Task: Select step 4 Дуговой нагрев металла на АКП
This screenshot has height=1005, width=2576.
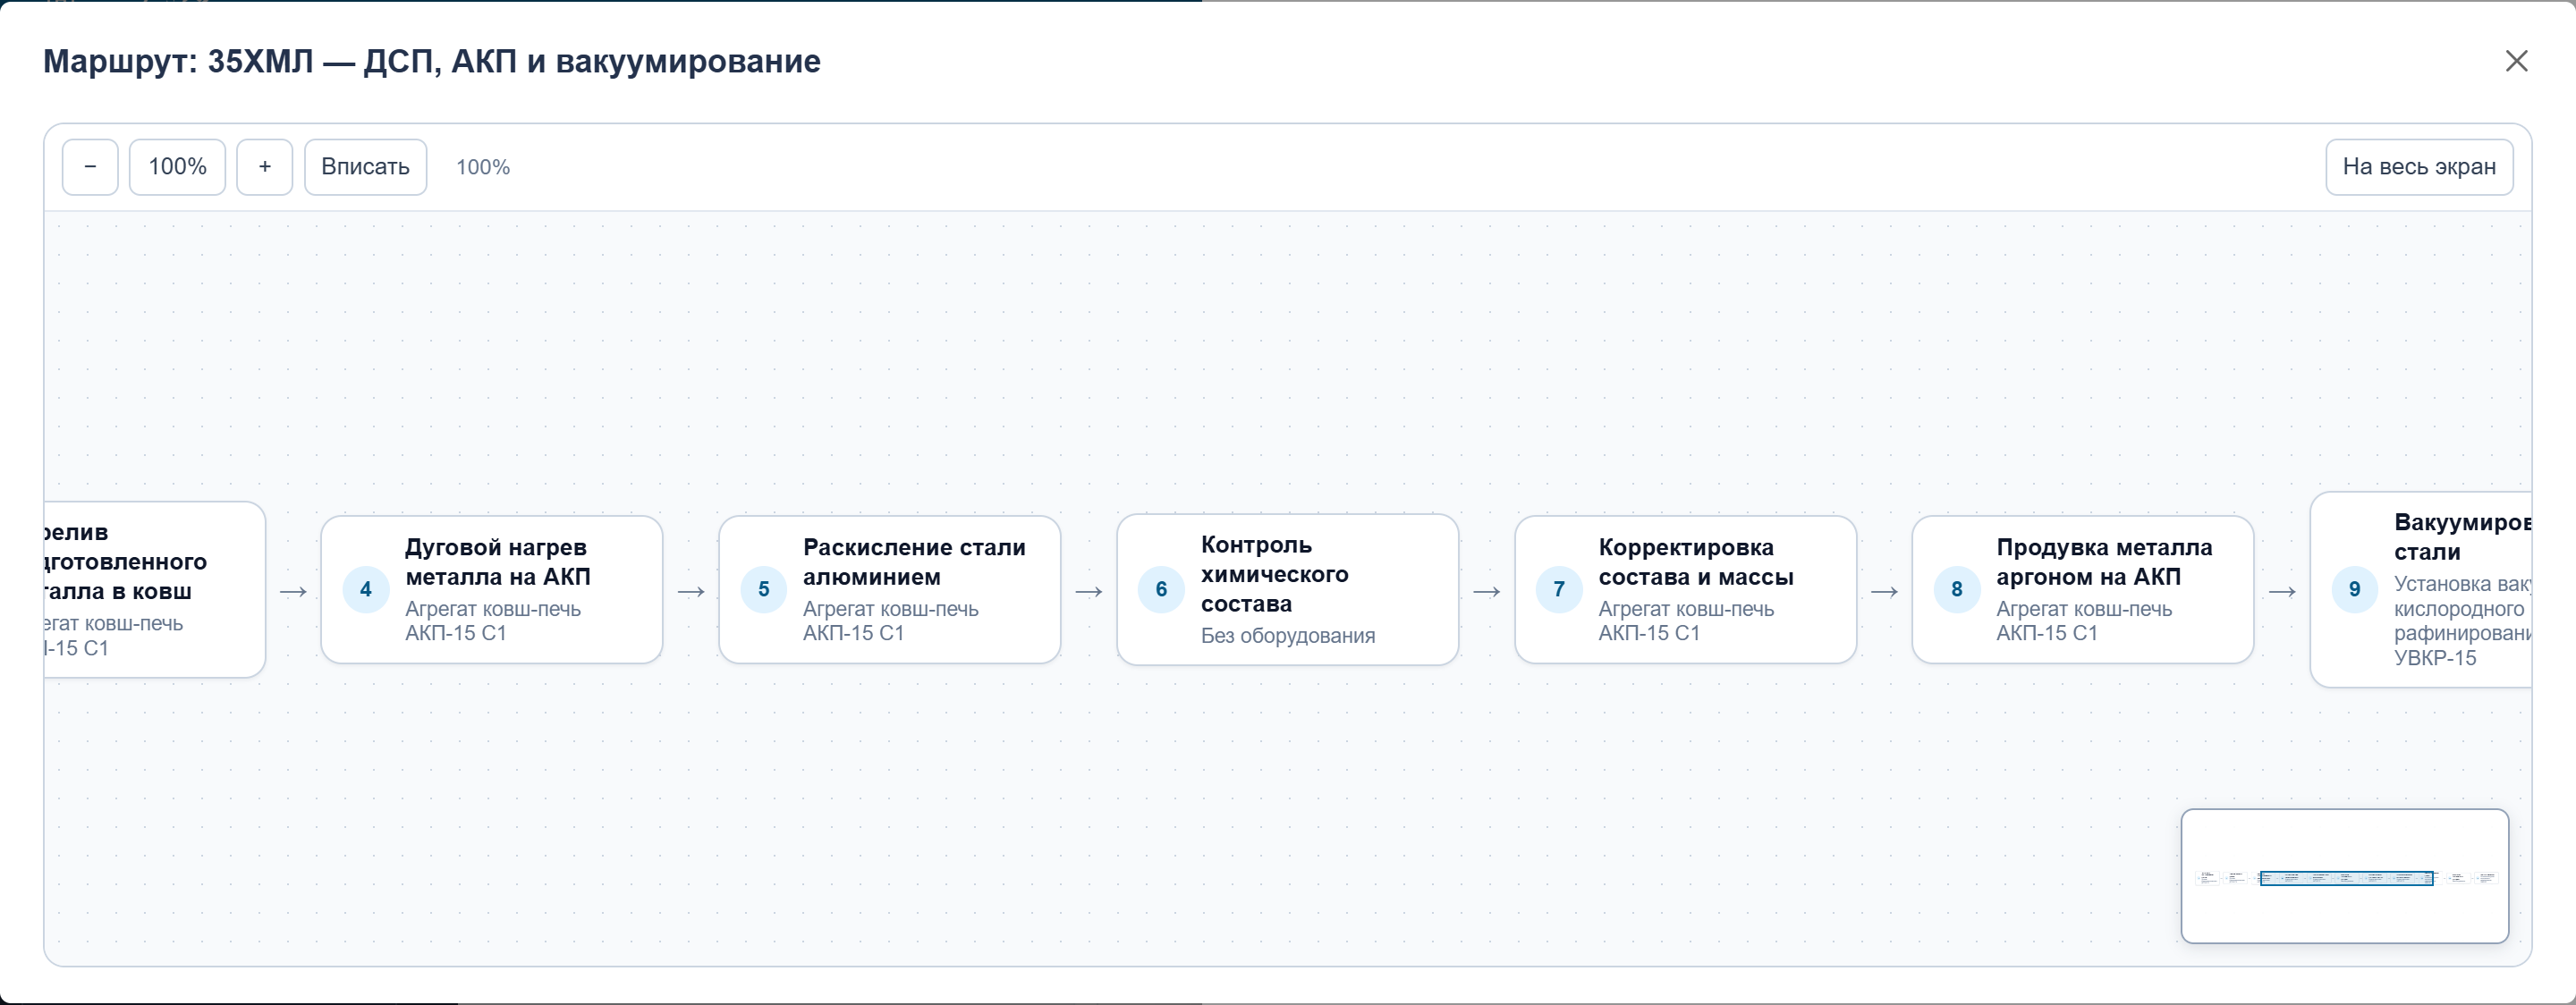Action: tap(491, 589)
